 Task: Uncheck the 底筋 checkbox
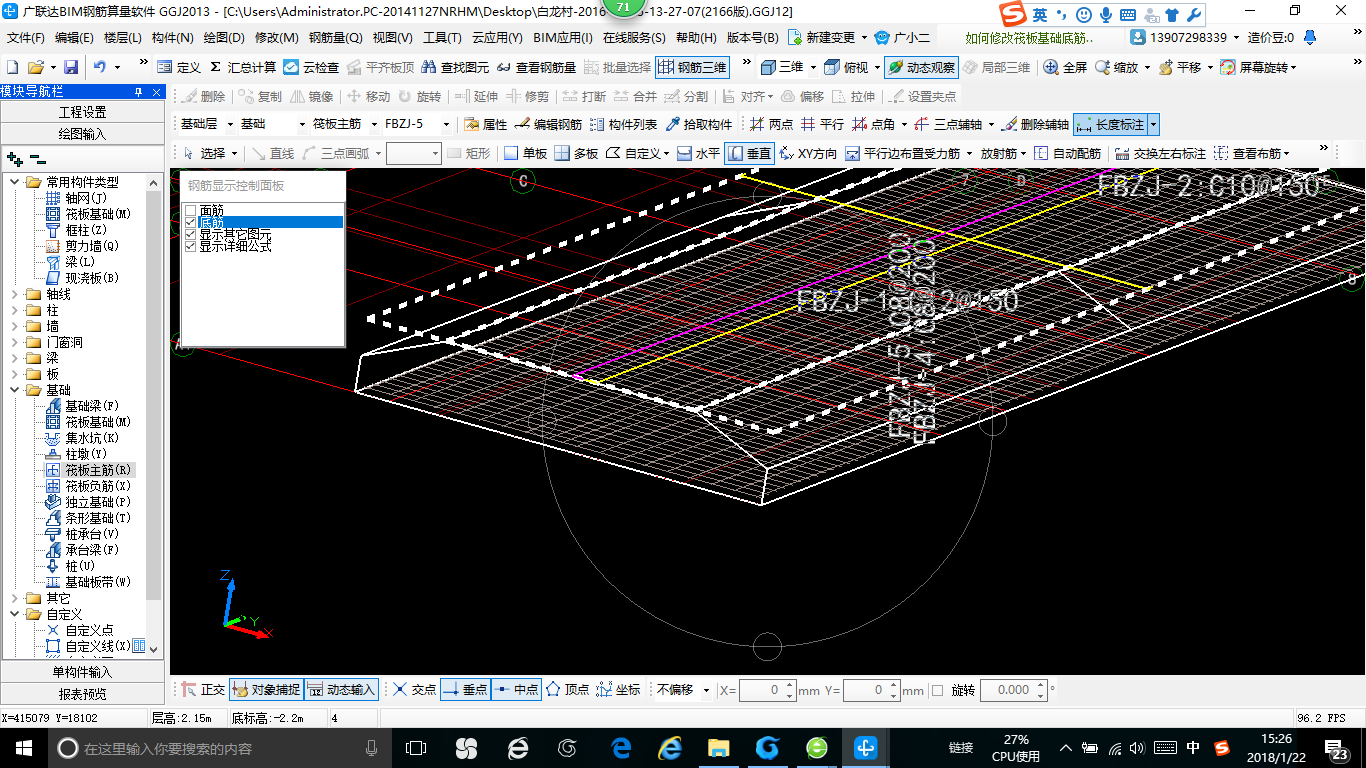190,222
